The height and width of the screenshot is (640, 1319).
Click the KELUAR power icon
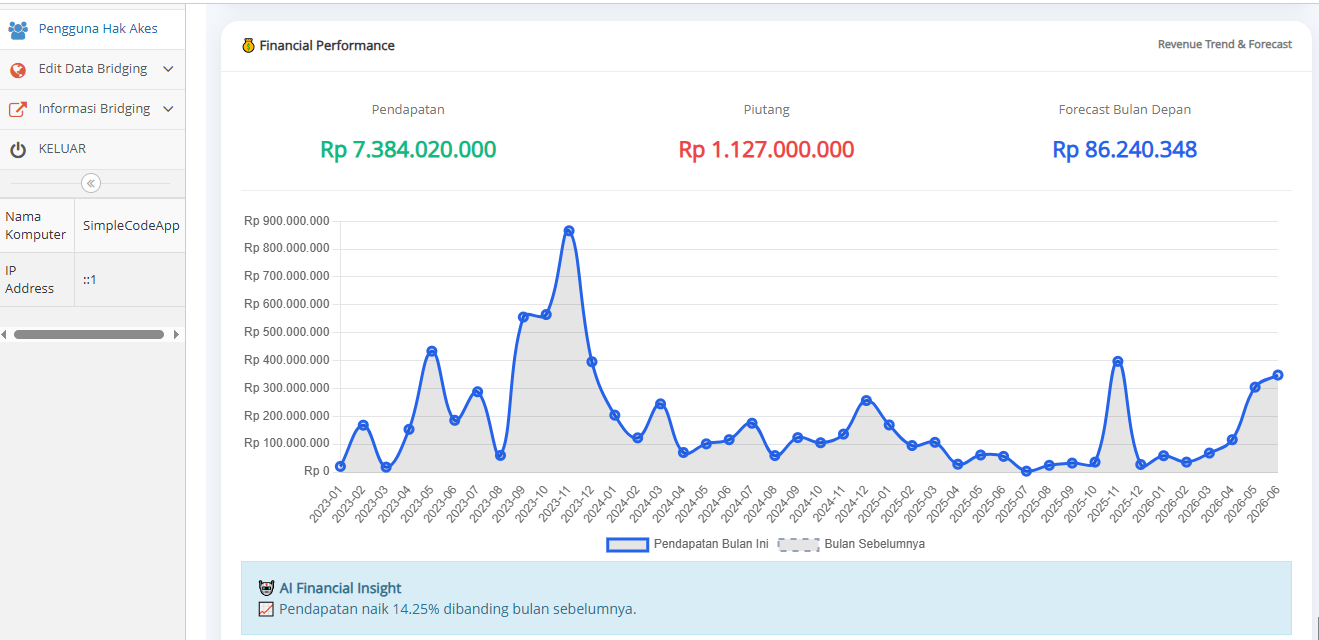click(18, 150)
